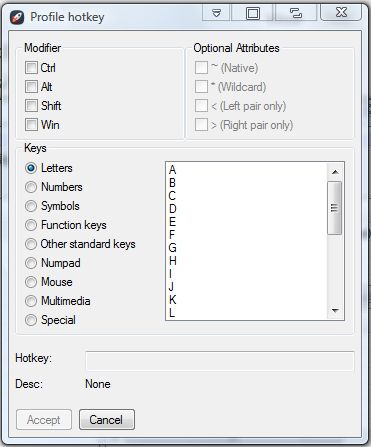The width and height of the screenshot is (371, 447).
Task: Click the swap arrows title bar icon
Action: [x=296, y=13]
